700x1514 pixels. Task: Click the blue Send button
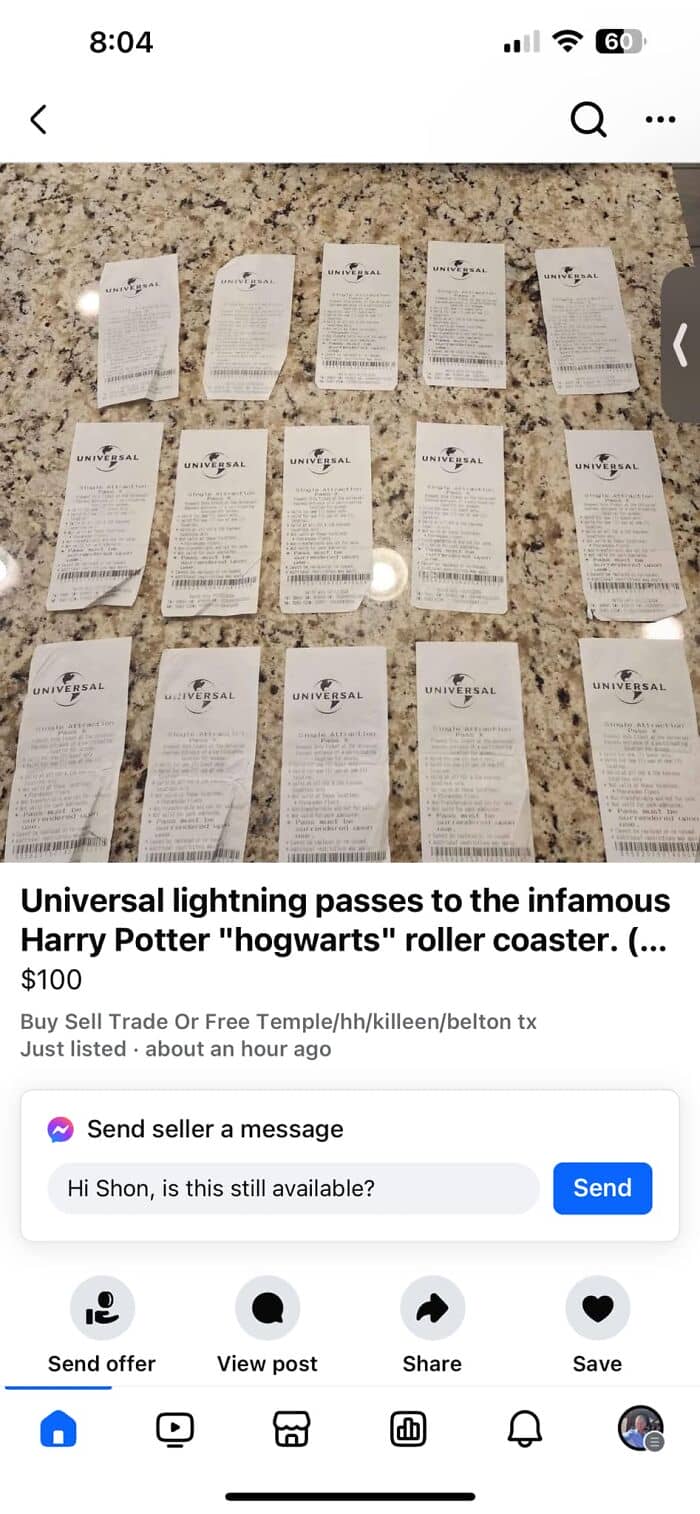point(602,1188)
